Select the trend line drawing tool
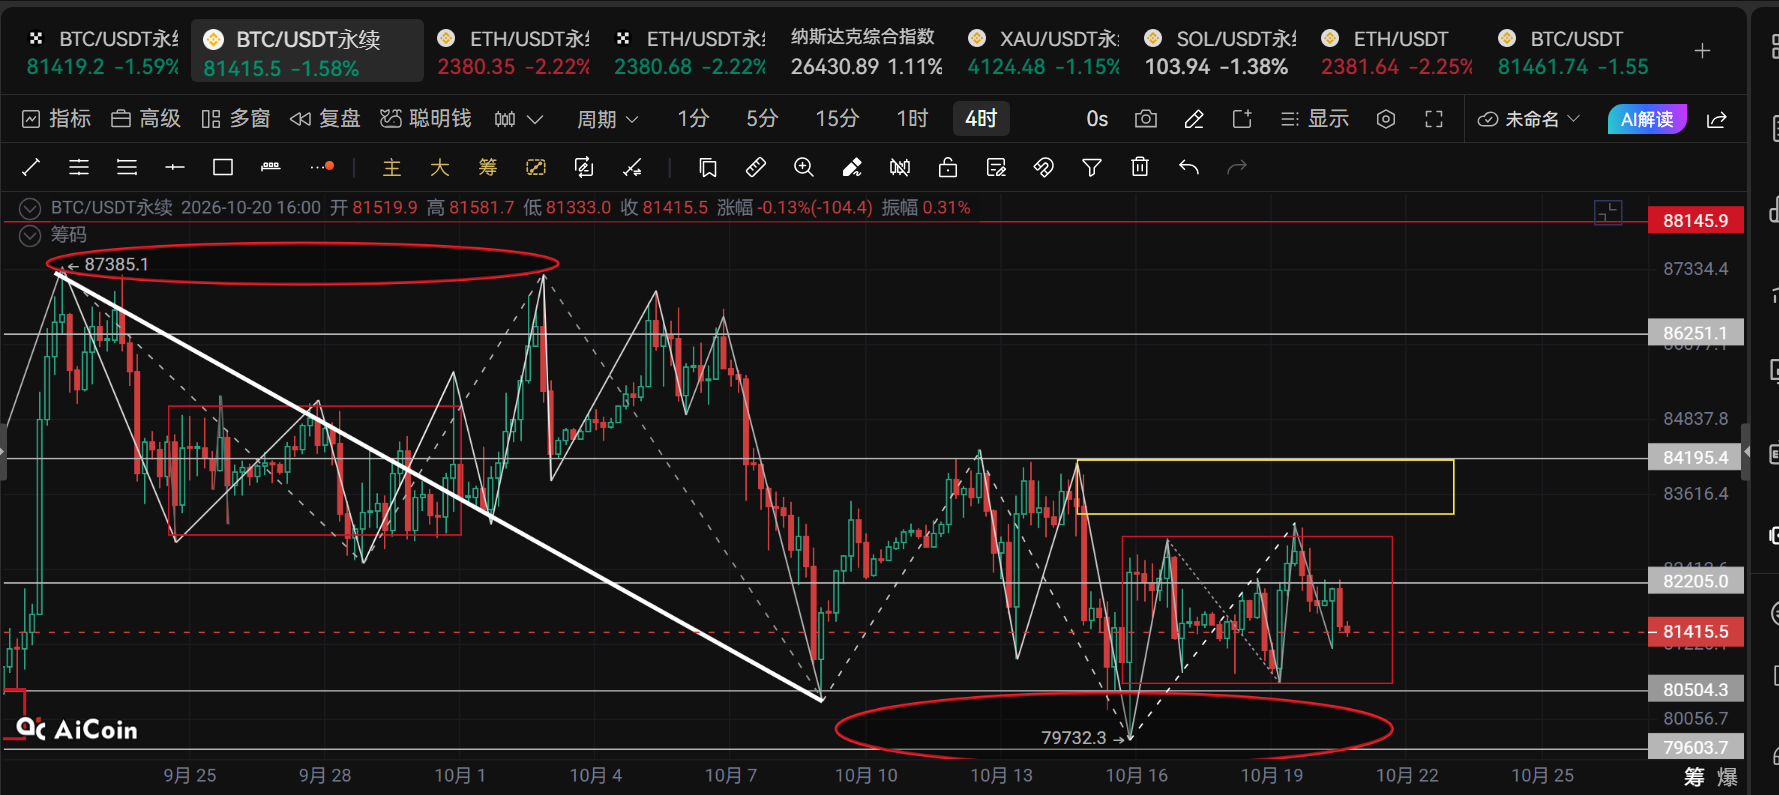 pyautogui.click(x=31, y=167)
